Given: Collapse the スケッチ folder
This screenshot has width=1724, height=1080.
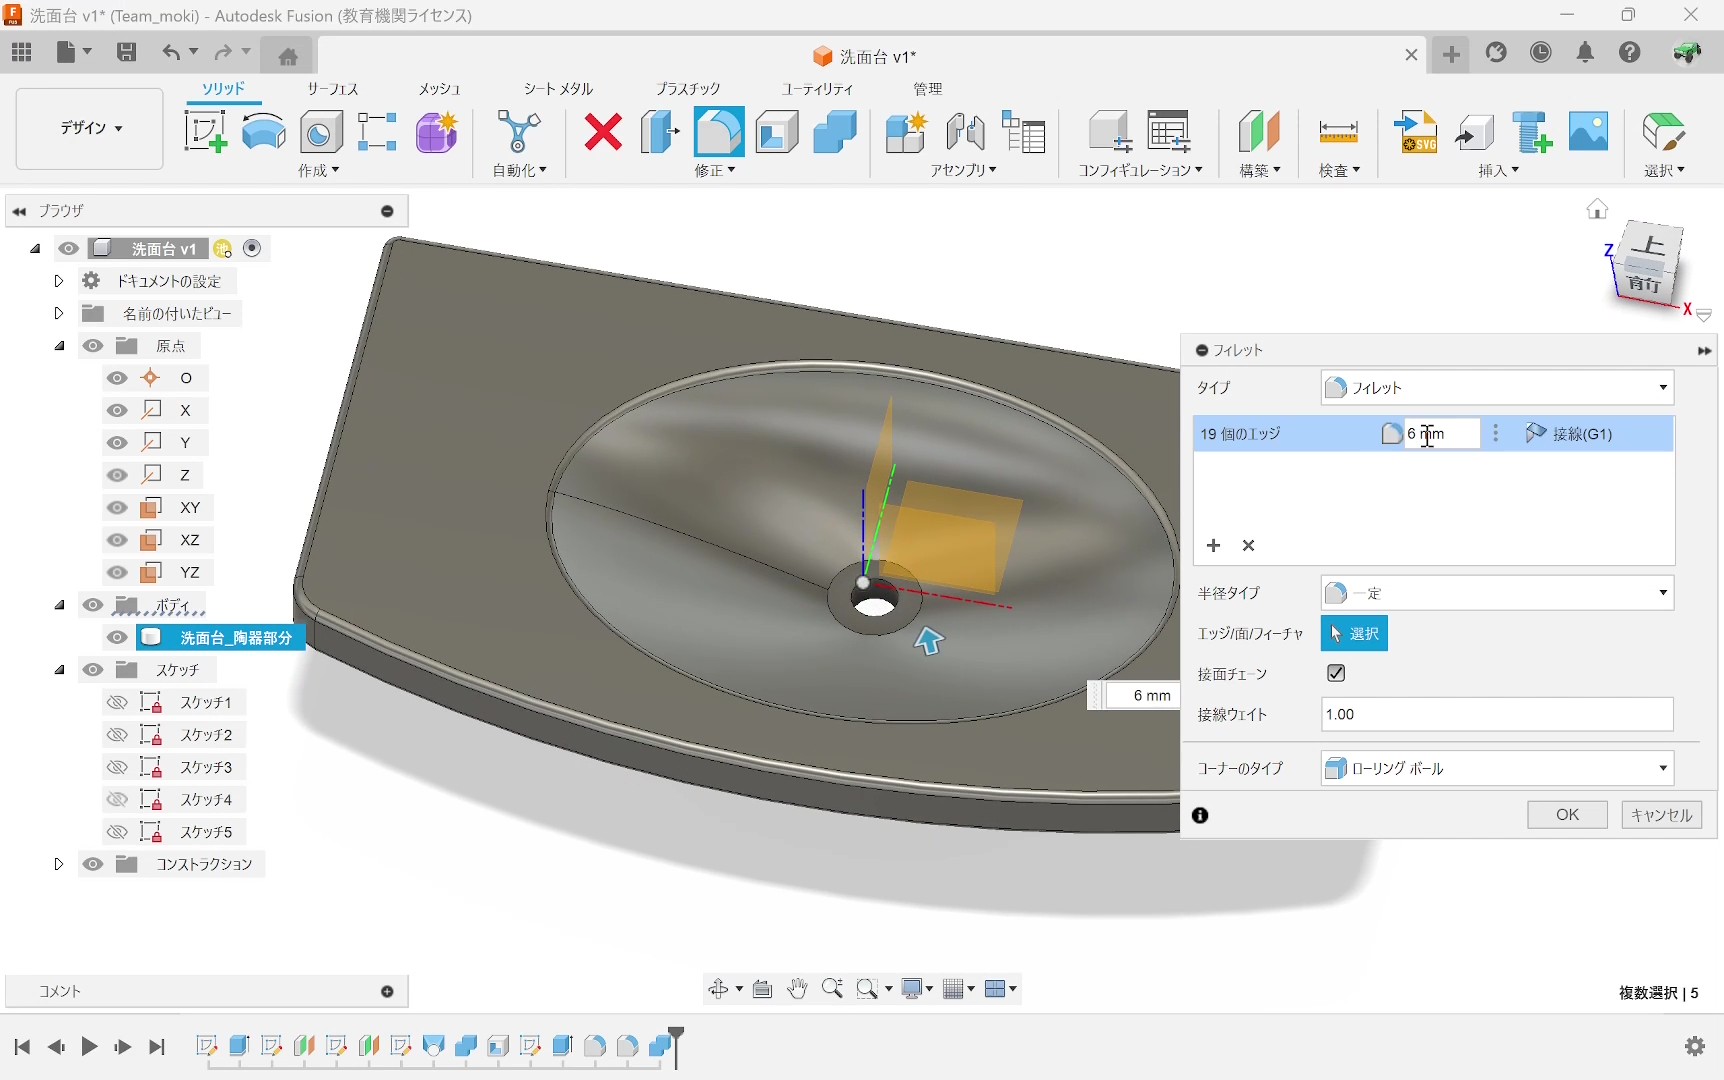Looking at the screenshot, I should pyautogui.click(x=60, y=670).
